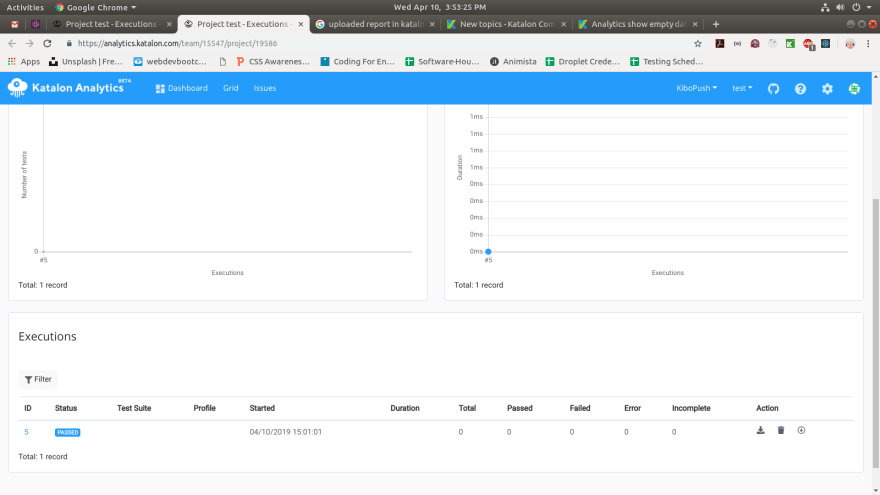
Task: Open the Coding For Entrepreneurs bookmark
Action: (358, 62)
